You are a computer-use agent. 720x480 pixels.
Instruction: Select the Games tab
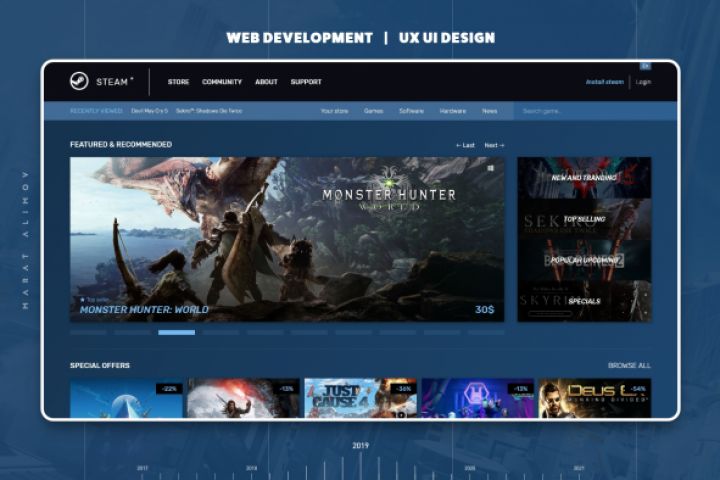point(373,111)
